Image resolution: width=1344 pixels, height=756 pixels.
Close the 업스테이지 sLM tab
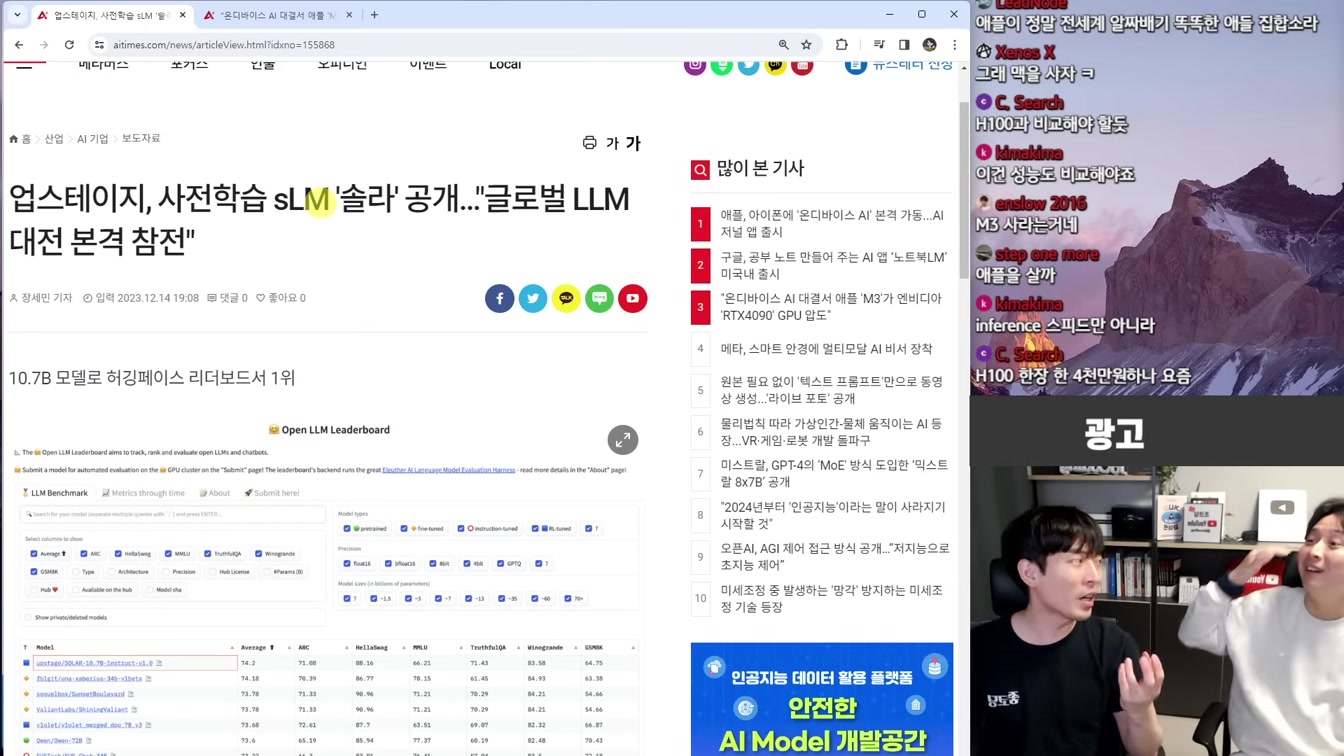[183, 15]
